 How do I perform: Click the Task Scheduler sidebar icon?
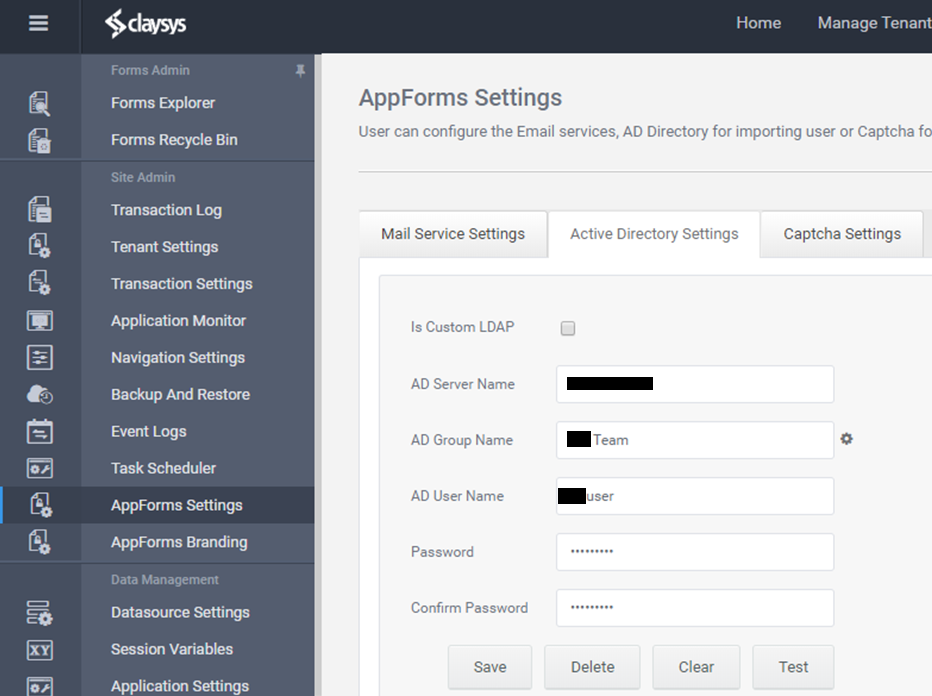click(40, 468)
